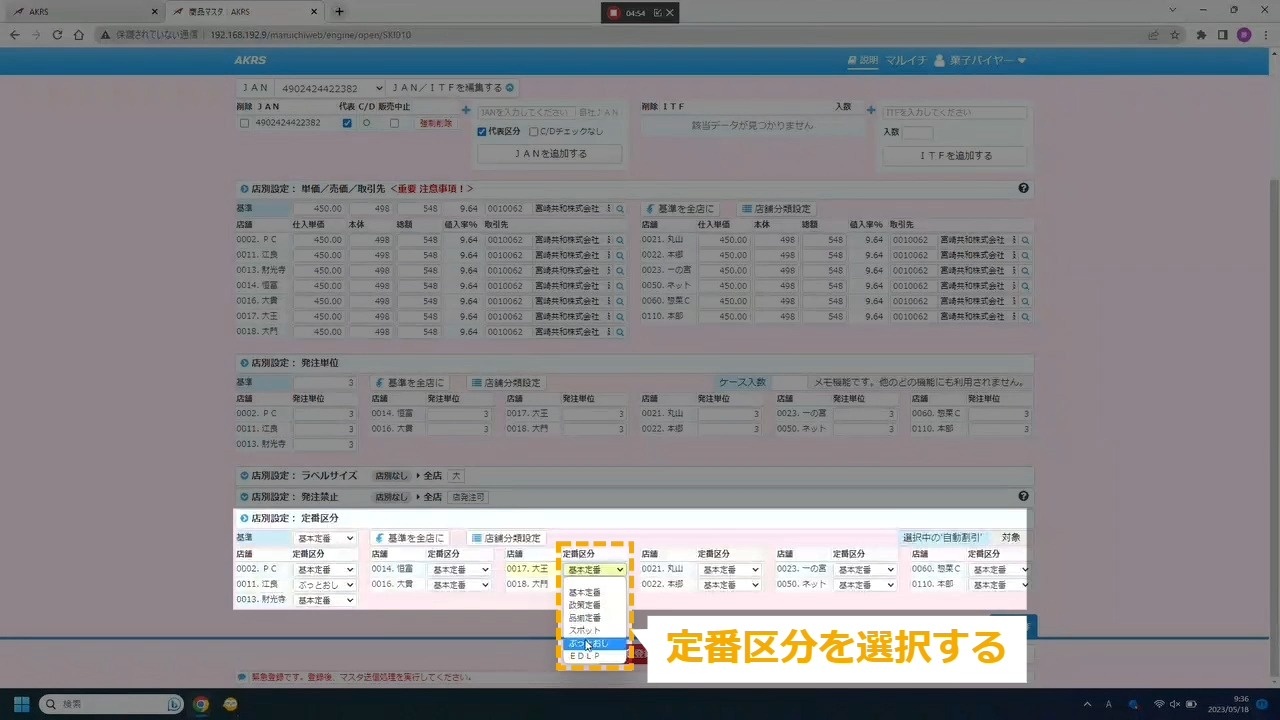Expand the JAN code selector dropdown
Screen dimensions: 1280x720
[x=328, y=88]
